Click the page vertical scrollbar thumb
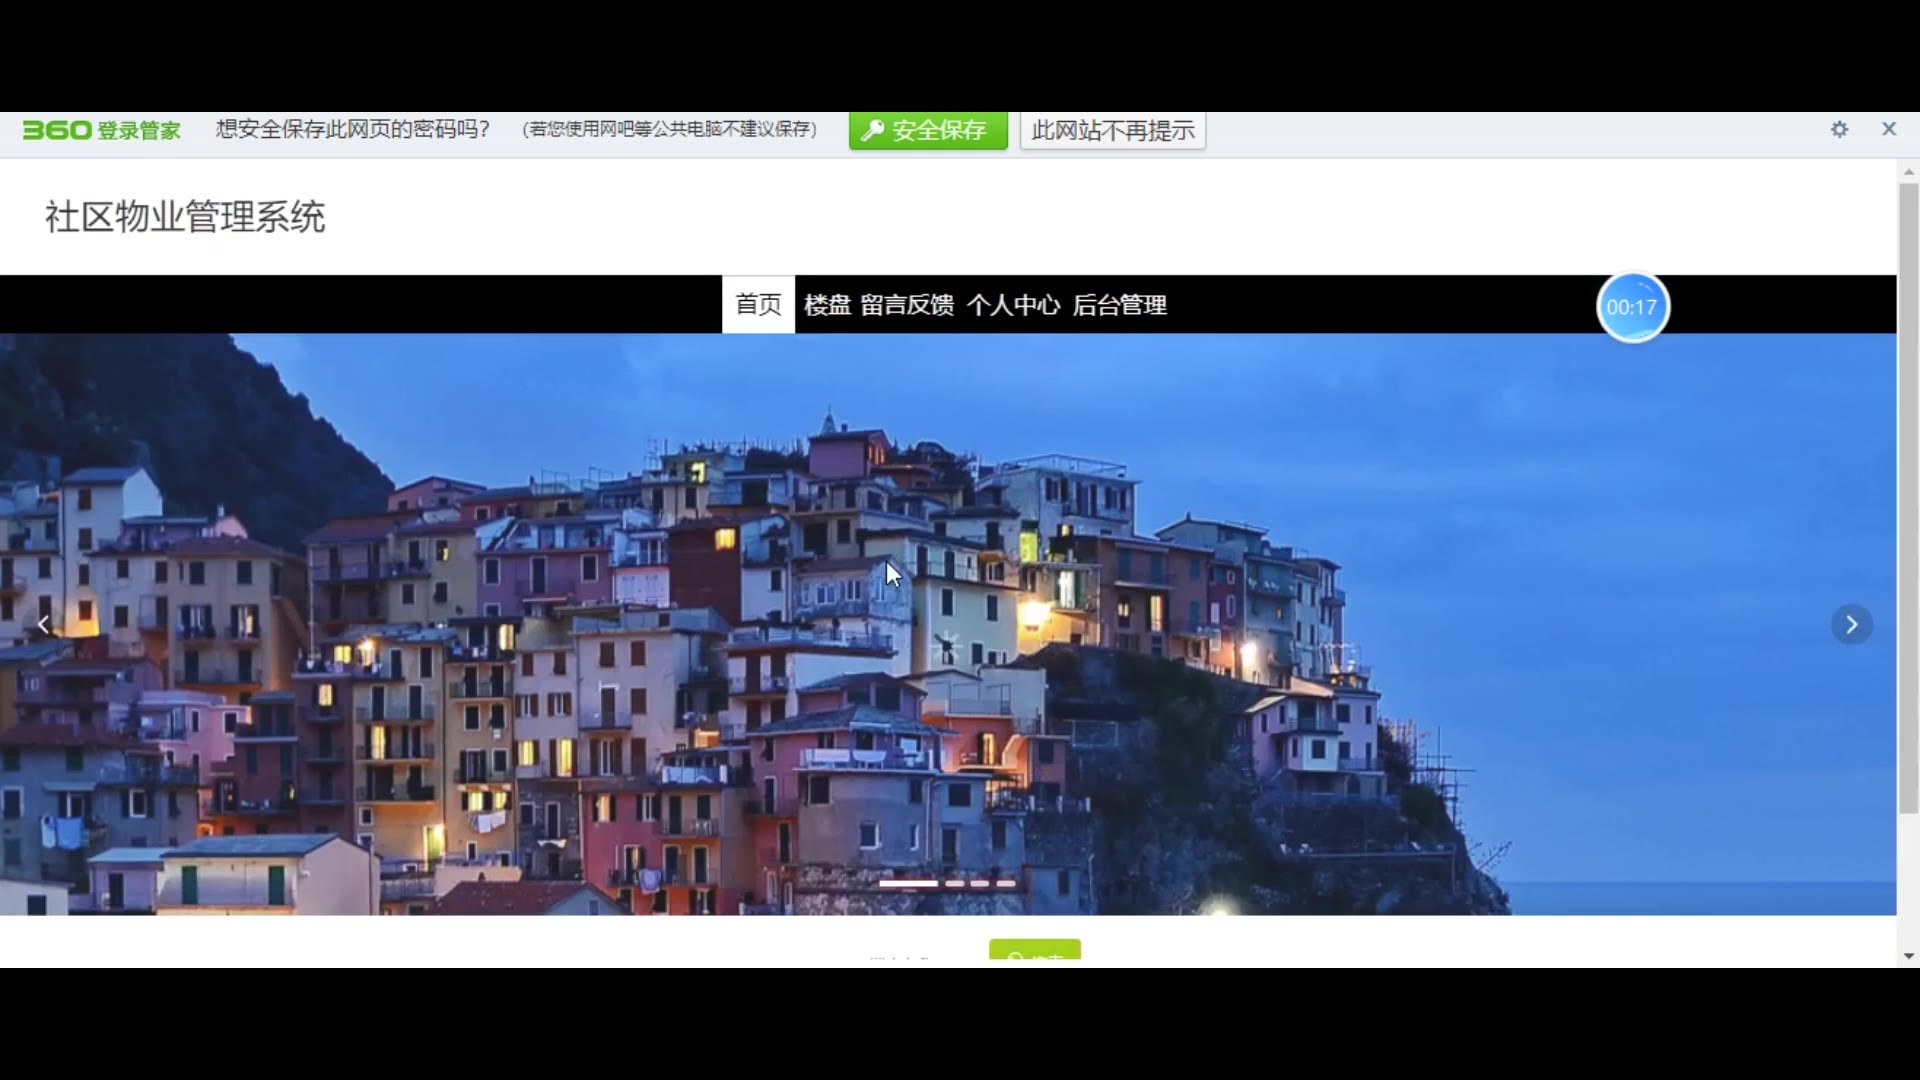 [1908, 495]
